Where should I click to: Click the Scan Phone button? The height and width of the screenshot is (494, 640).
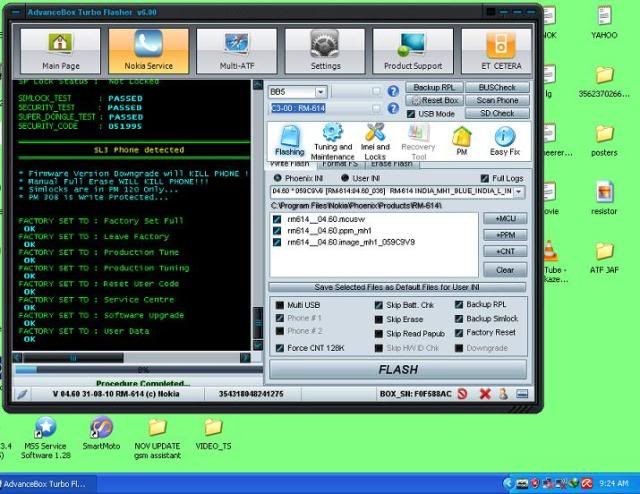pos(497,100)
